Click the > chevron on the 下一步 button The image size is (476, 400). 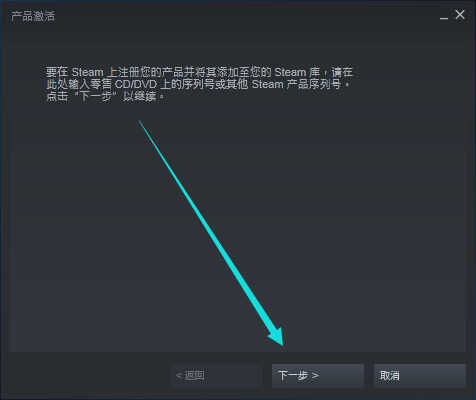click(x=315, y=376)
